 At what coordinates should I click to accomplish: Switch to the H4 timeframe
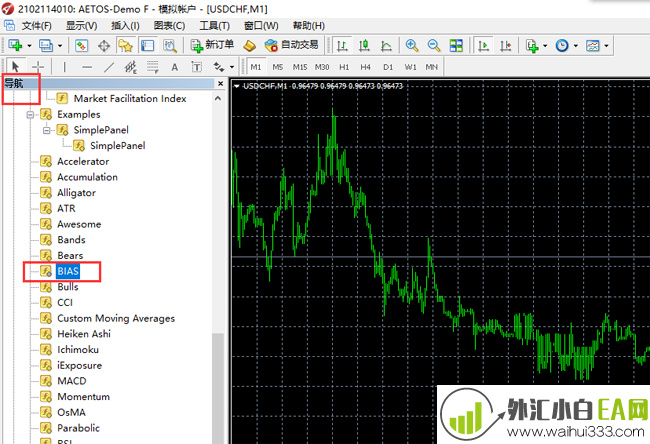pos(366,67)
